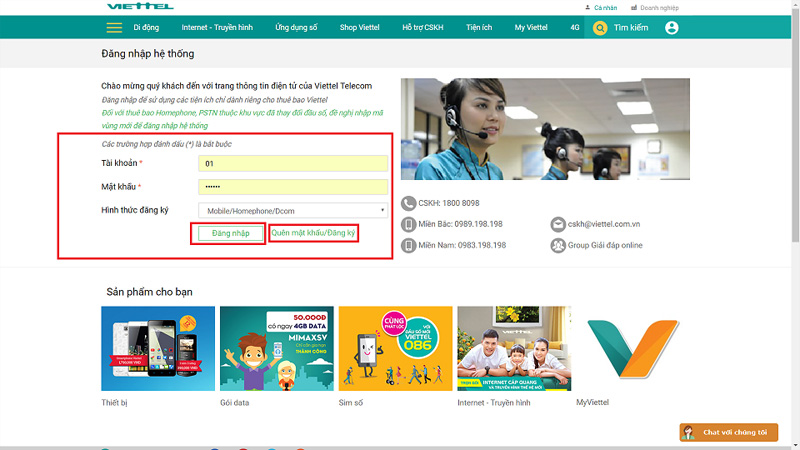Expand the Hình thức đăng ký dropdown
This screenshot has width=800, height=450.
coord(292,210)
